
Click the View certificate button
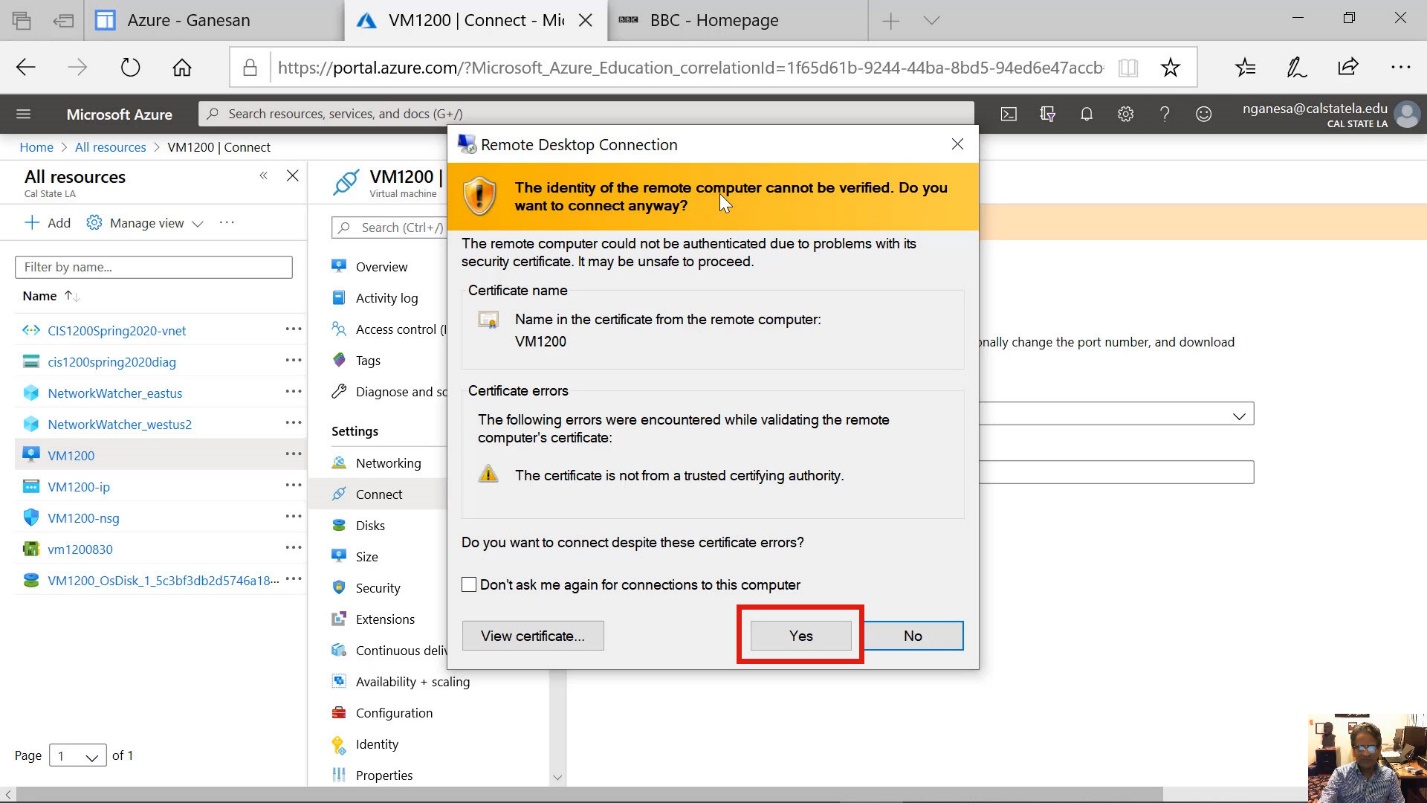[532, 636]
